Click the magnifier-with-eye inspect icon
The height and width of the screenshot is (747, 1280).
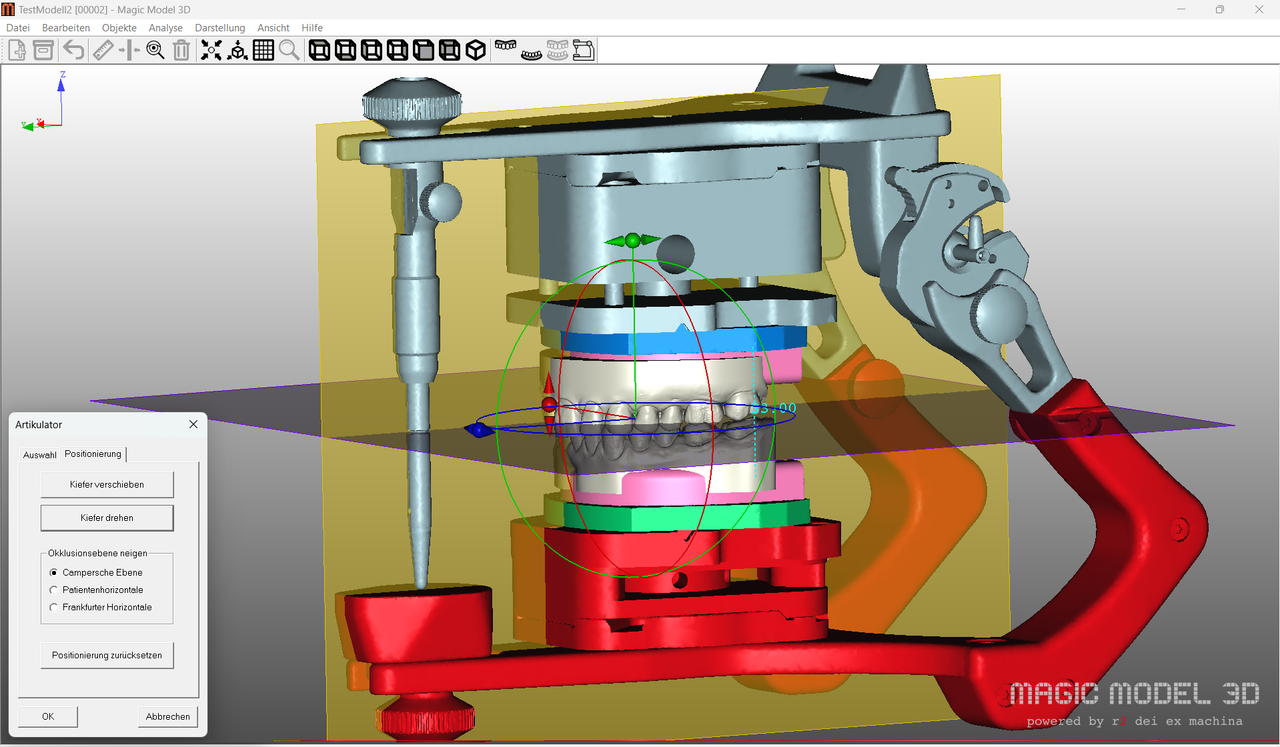click(155, 50)
